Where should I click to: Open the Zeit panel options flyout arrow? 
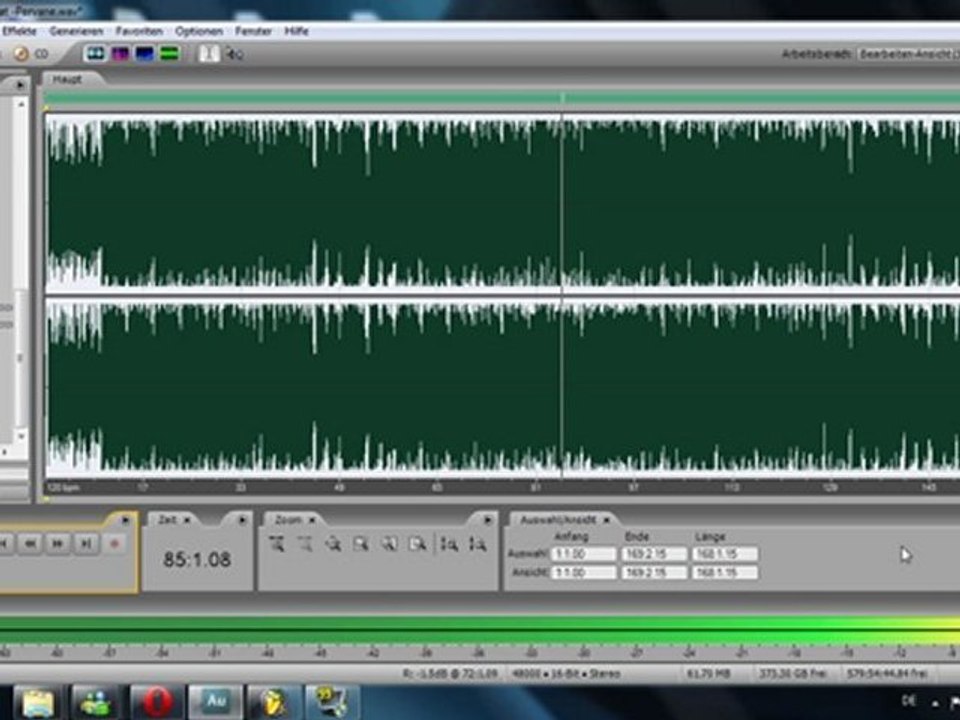pyautogui.click(x=241, y=519)
